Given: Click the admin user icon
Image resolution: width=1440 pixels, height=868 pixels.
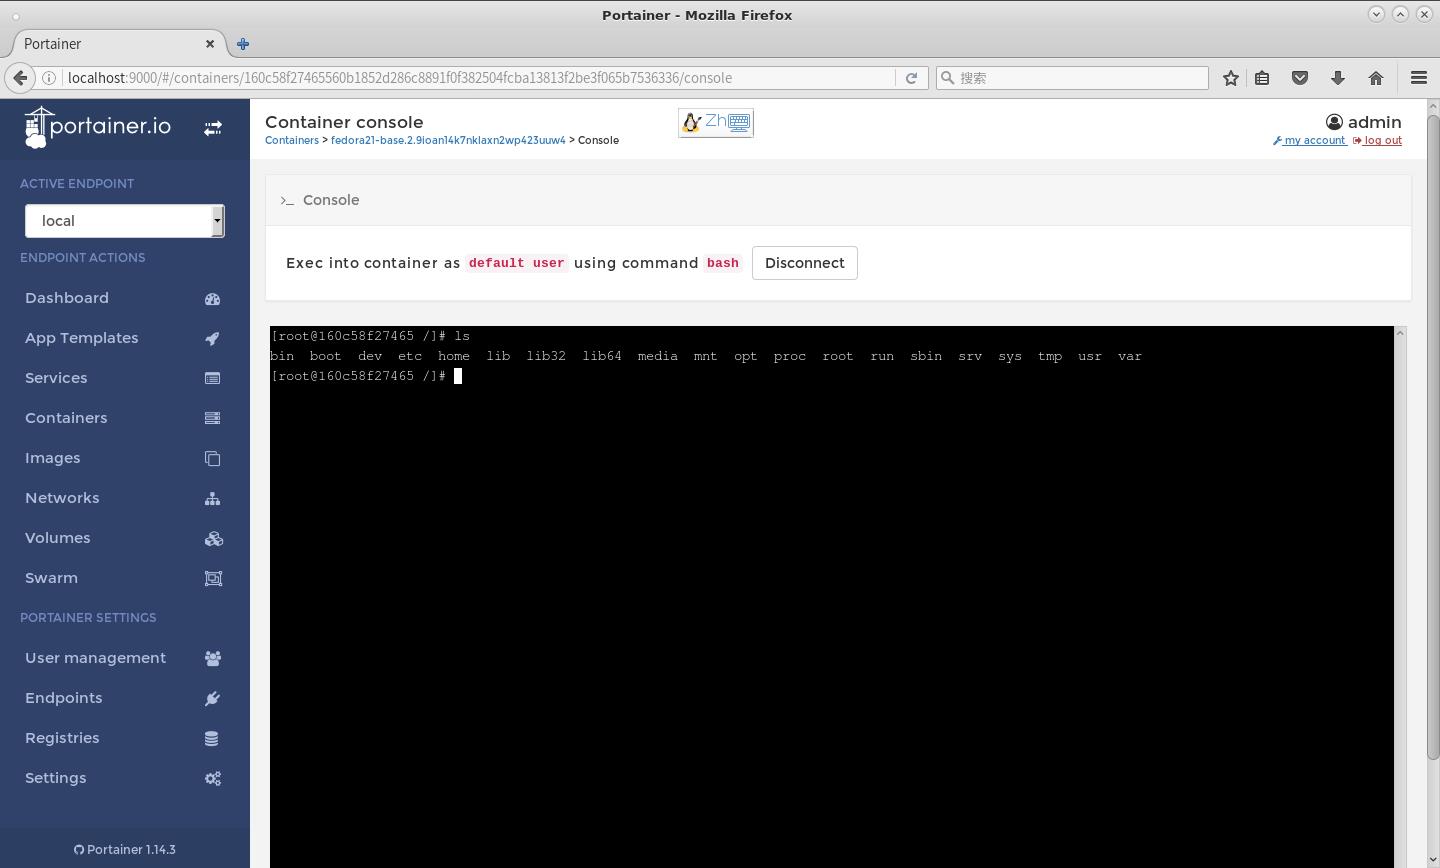Looking at the screenshot, I should tap(1334, 122).
